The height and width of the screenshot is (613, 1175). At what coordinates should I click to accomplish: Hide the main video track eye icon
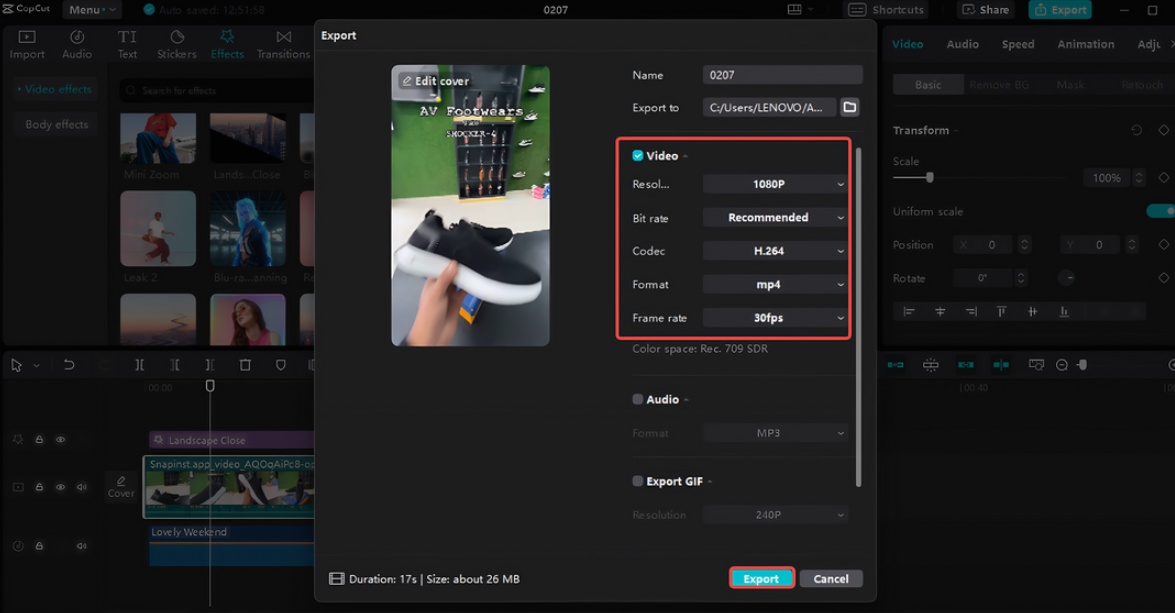coord(61,487)
